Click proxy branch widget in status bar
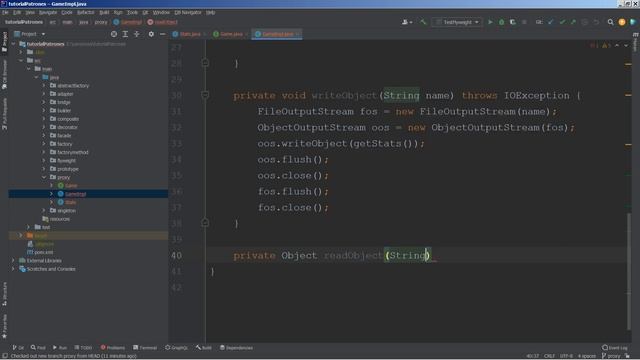This screenshot has height=360, width=640. click(611, 356)
